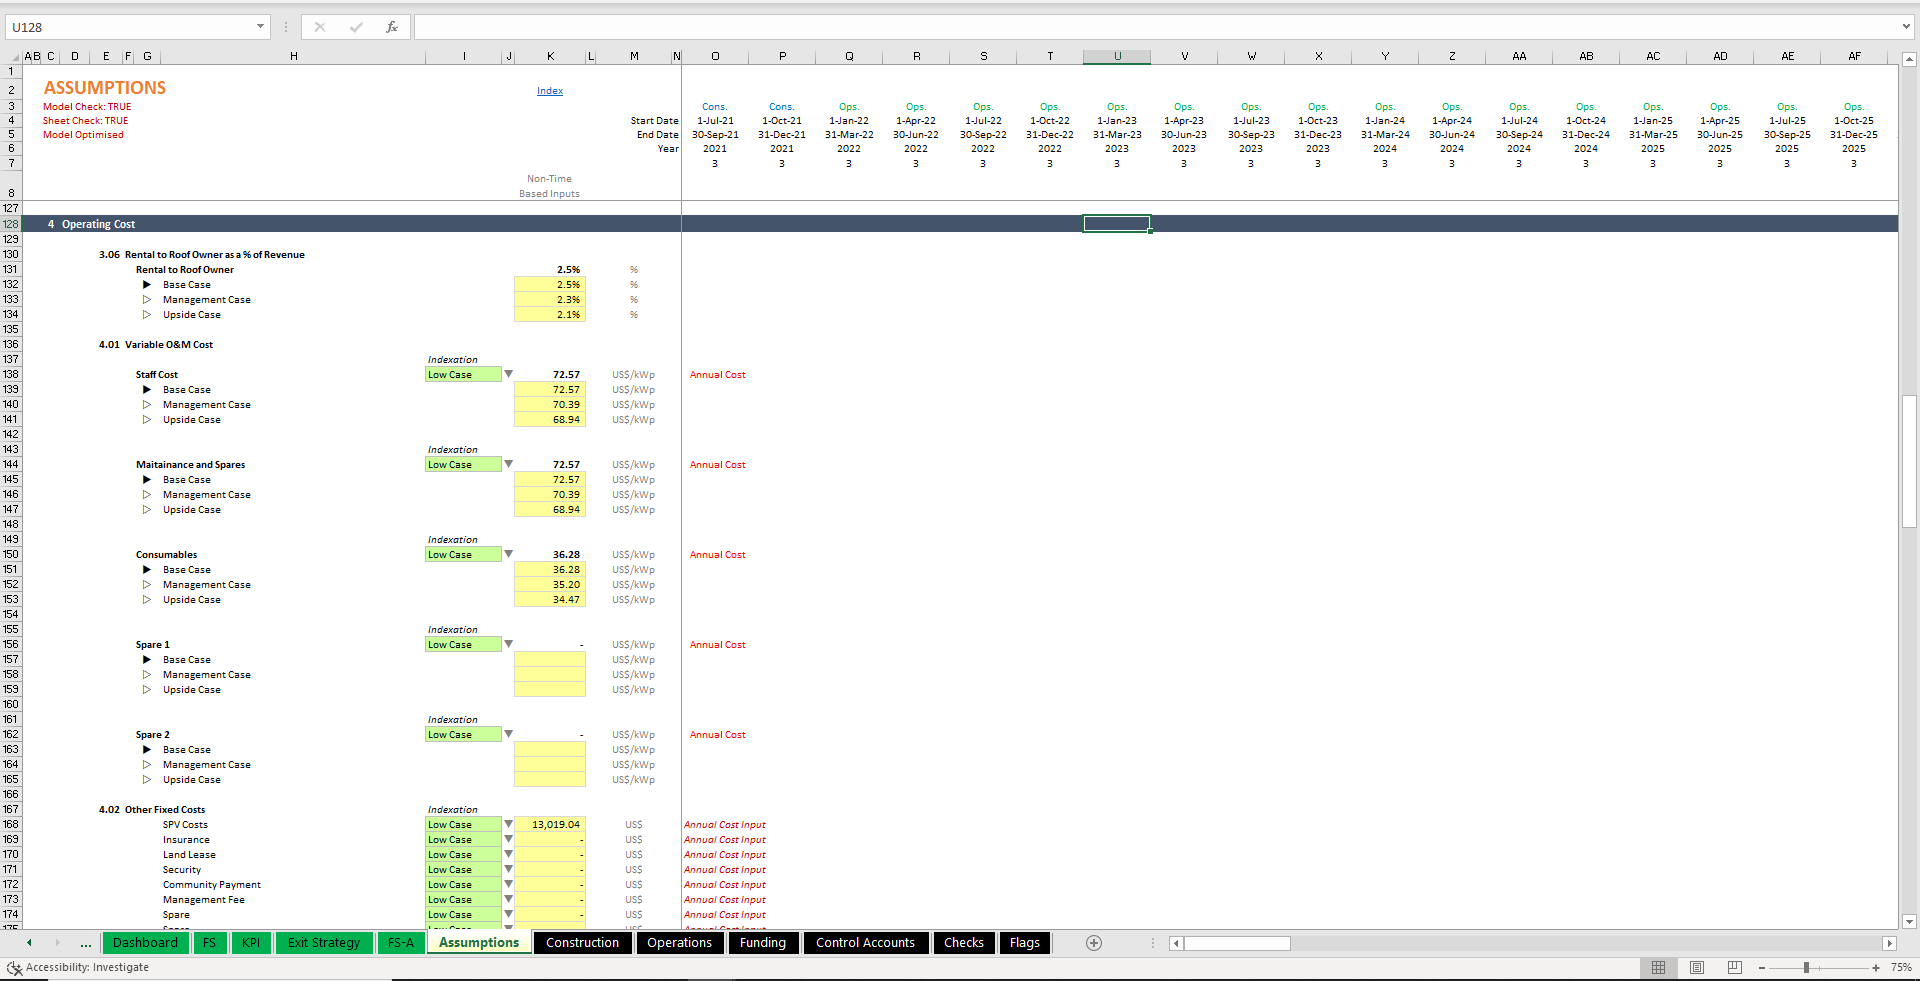Click the Name Box showing U128
Image resolution: width=1920 pixels, height=981 pixels.
coord(128,27)
